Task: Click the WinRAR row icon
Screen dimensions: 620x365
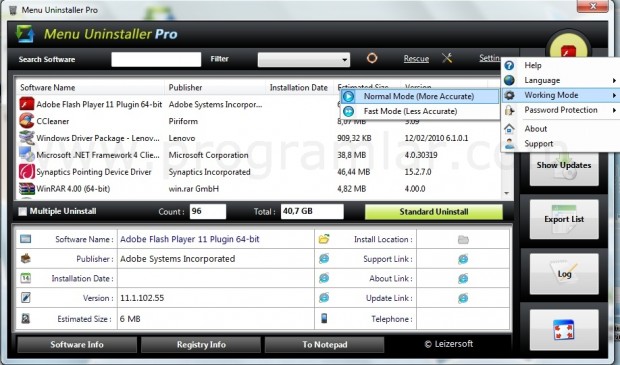Action: 26,189
